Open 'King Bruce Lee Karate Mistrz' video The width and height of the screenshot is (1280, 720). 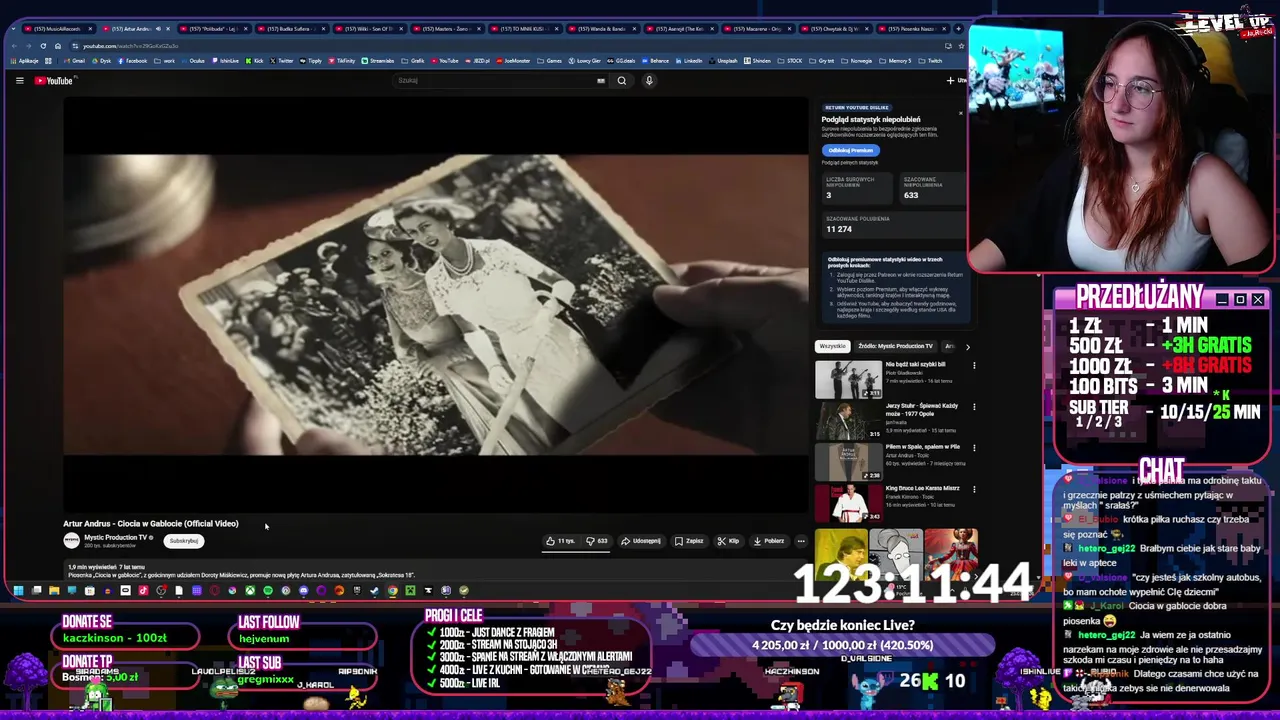[x=848, y=504]
